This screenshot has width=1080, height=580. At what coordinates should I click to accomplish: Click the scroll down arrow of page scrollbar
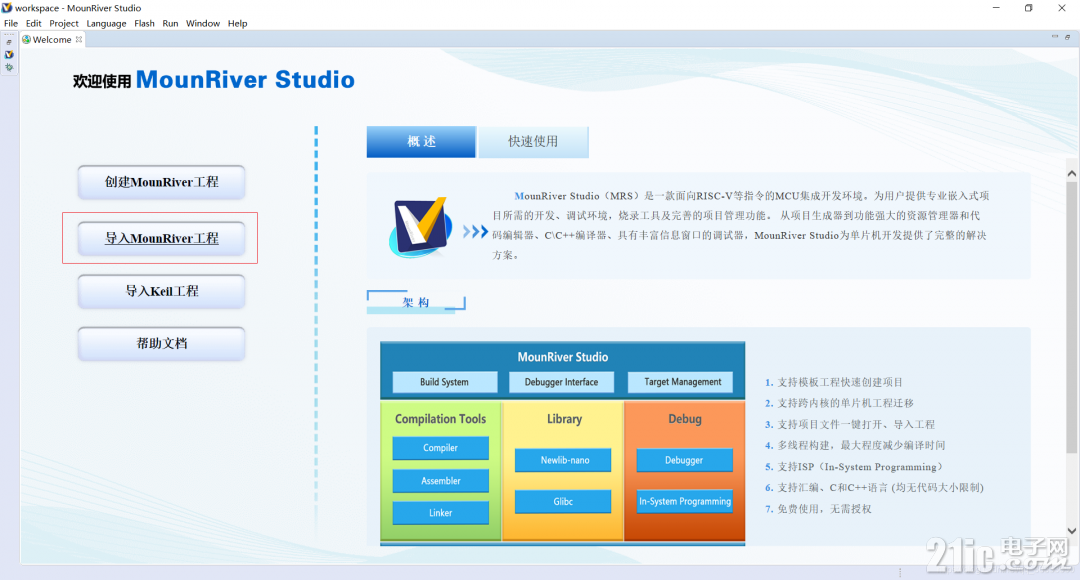click(x=1072, y=530)
